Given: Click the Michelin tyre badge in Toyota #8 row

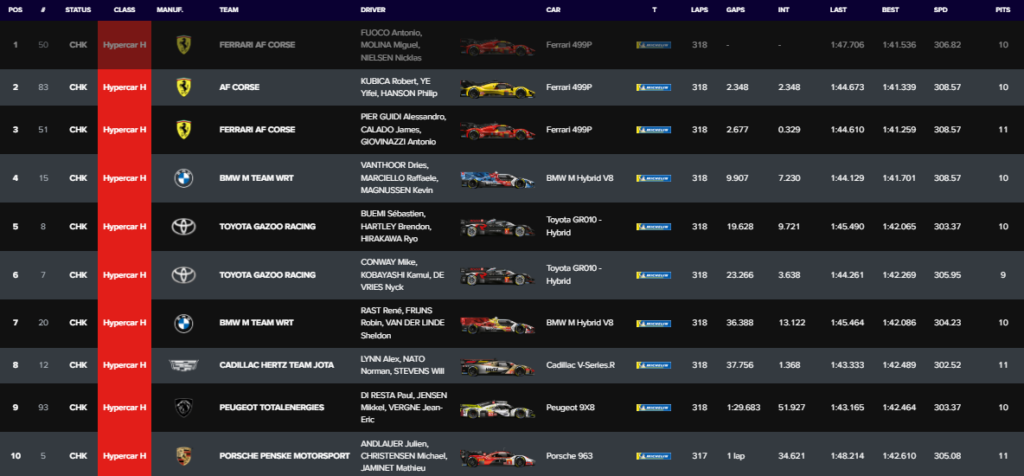Looking at the screenshot, I should pos(653,227).
